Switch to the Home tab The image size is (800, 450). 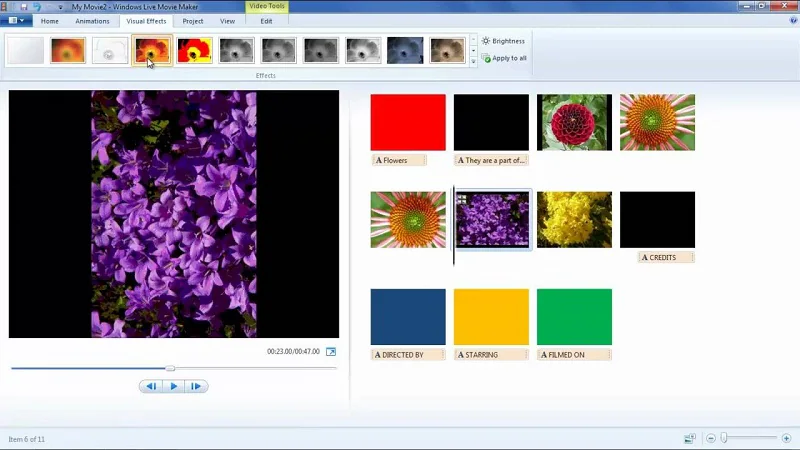(49, 21)
